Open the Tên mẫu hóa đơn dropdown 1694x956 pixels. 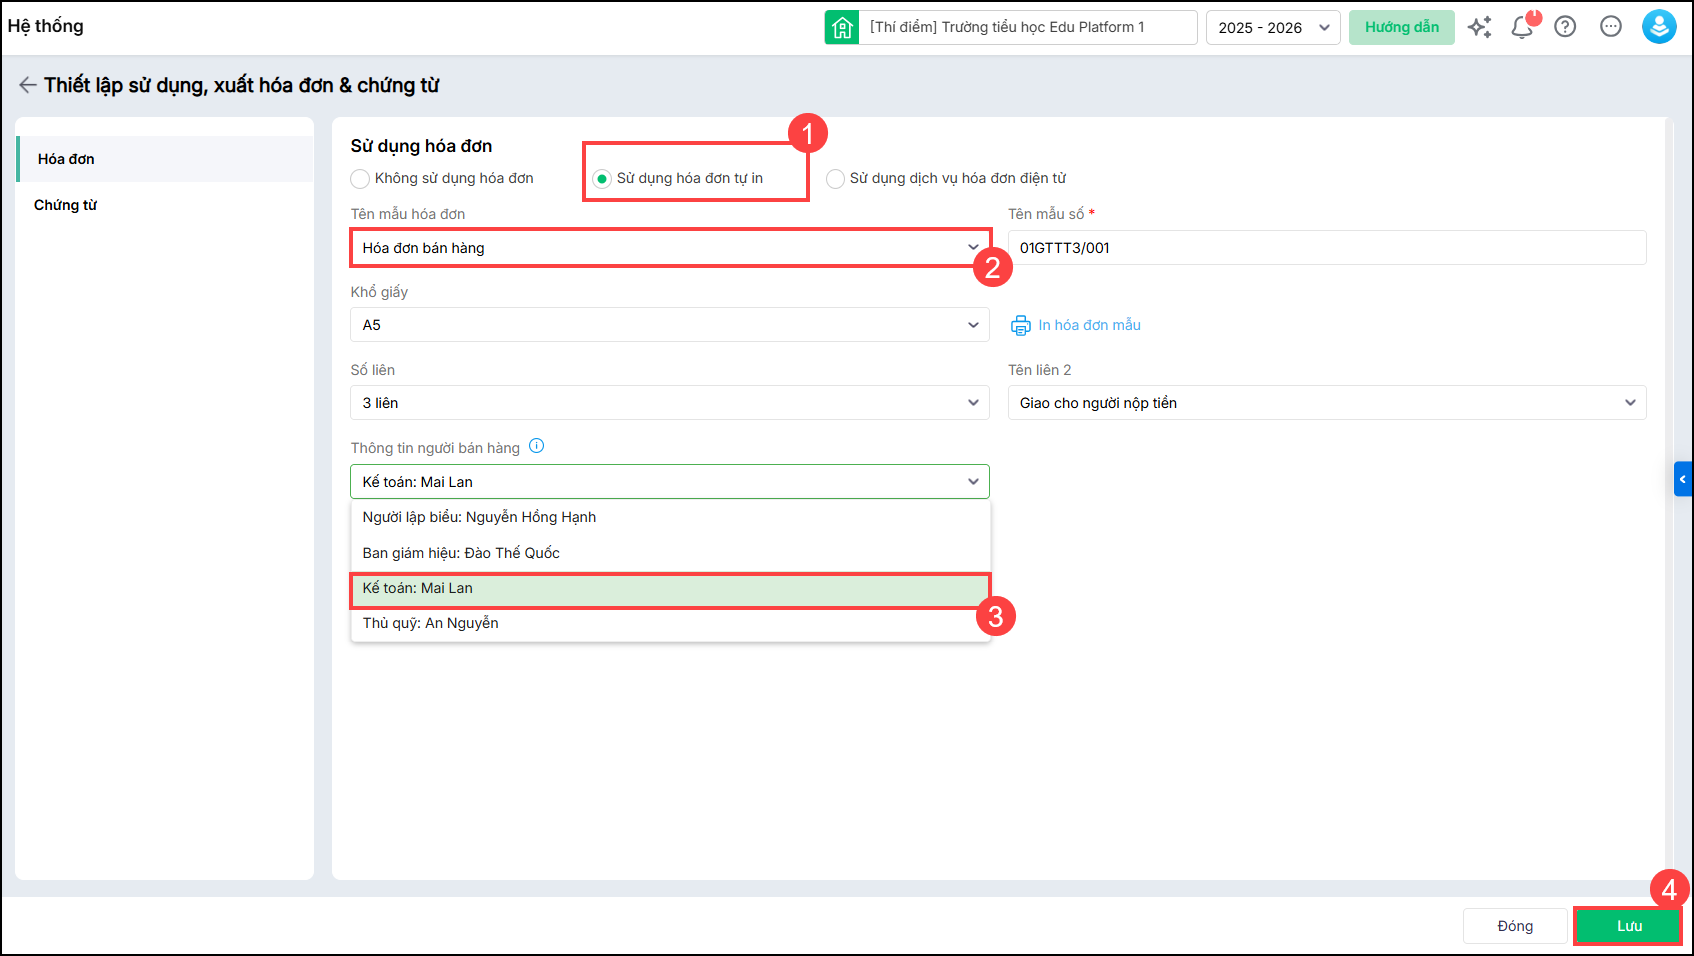coord(669,248)
